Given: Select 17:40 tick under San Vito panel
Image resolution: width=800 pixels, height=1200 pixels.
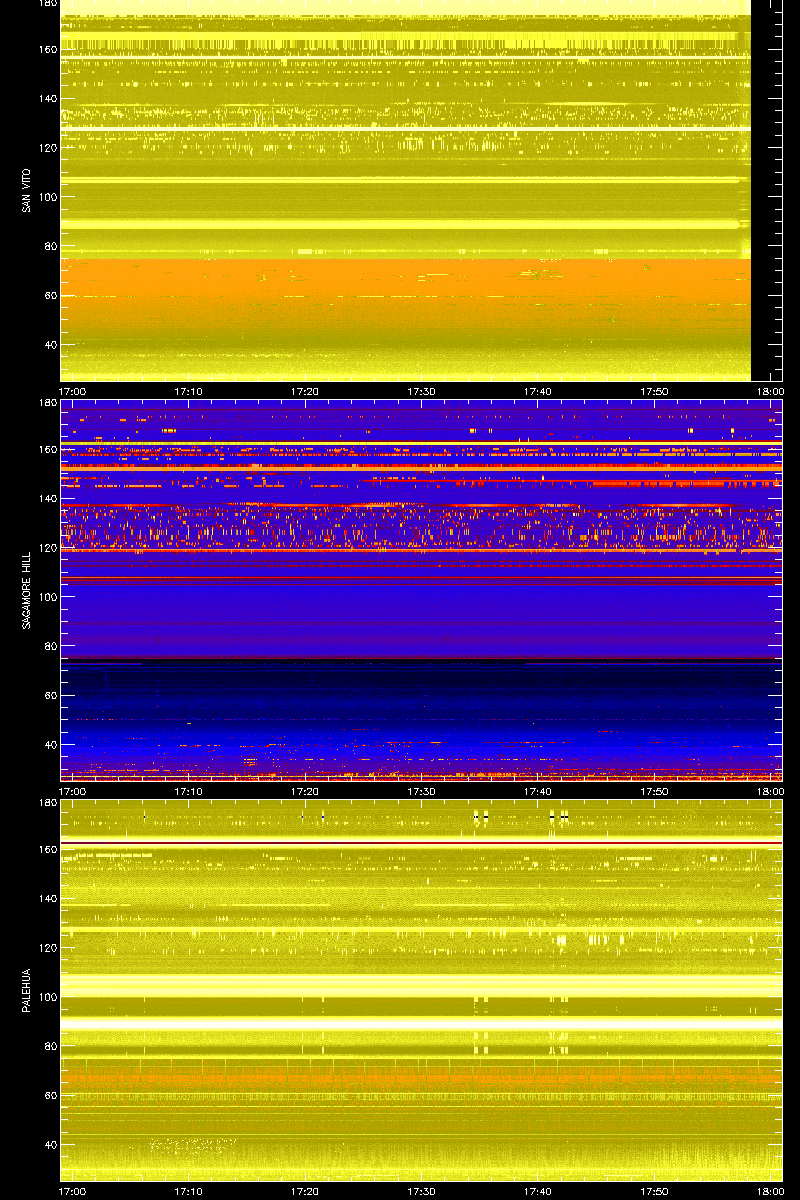Looking at the screenshot, I should click(x=538, y=391).
